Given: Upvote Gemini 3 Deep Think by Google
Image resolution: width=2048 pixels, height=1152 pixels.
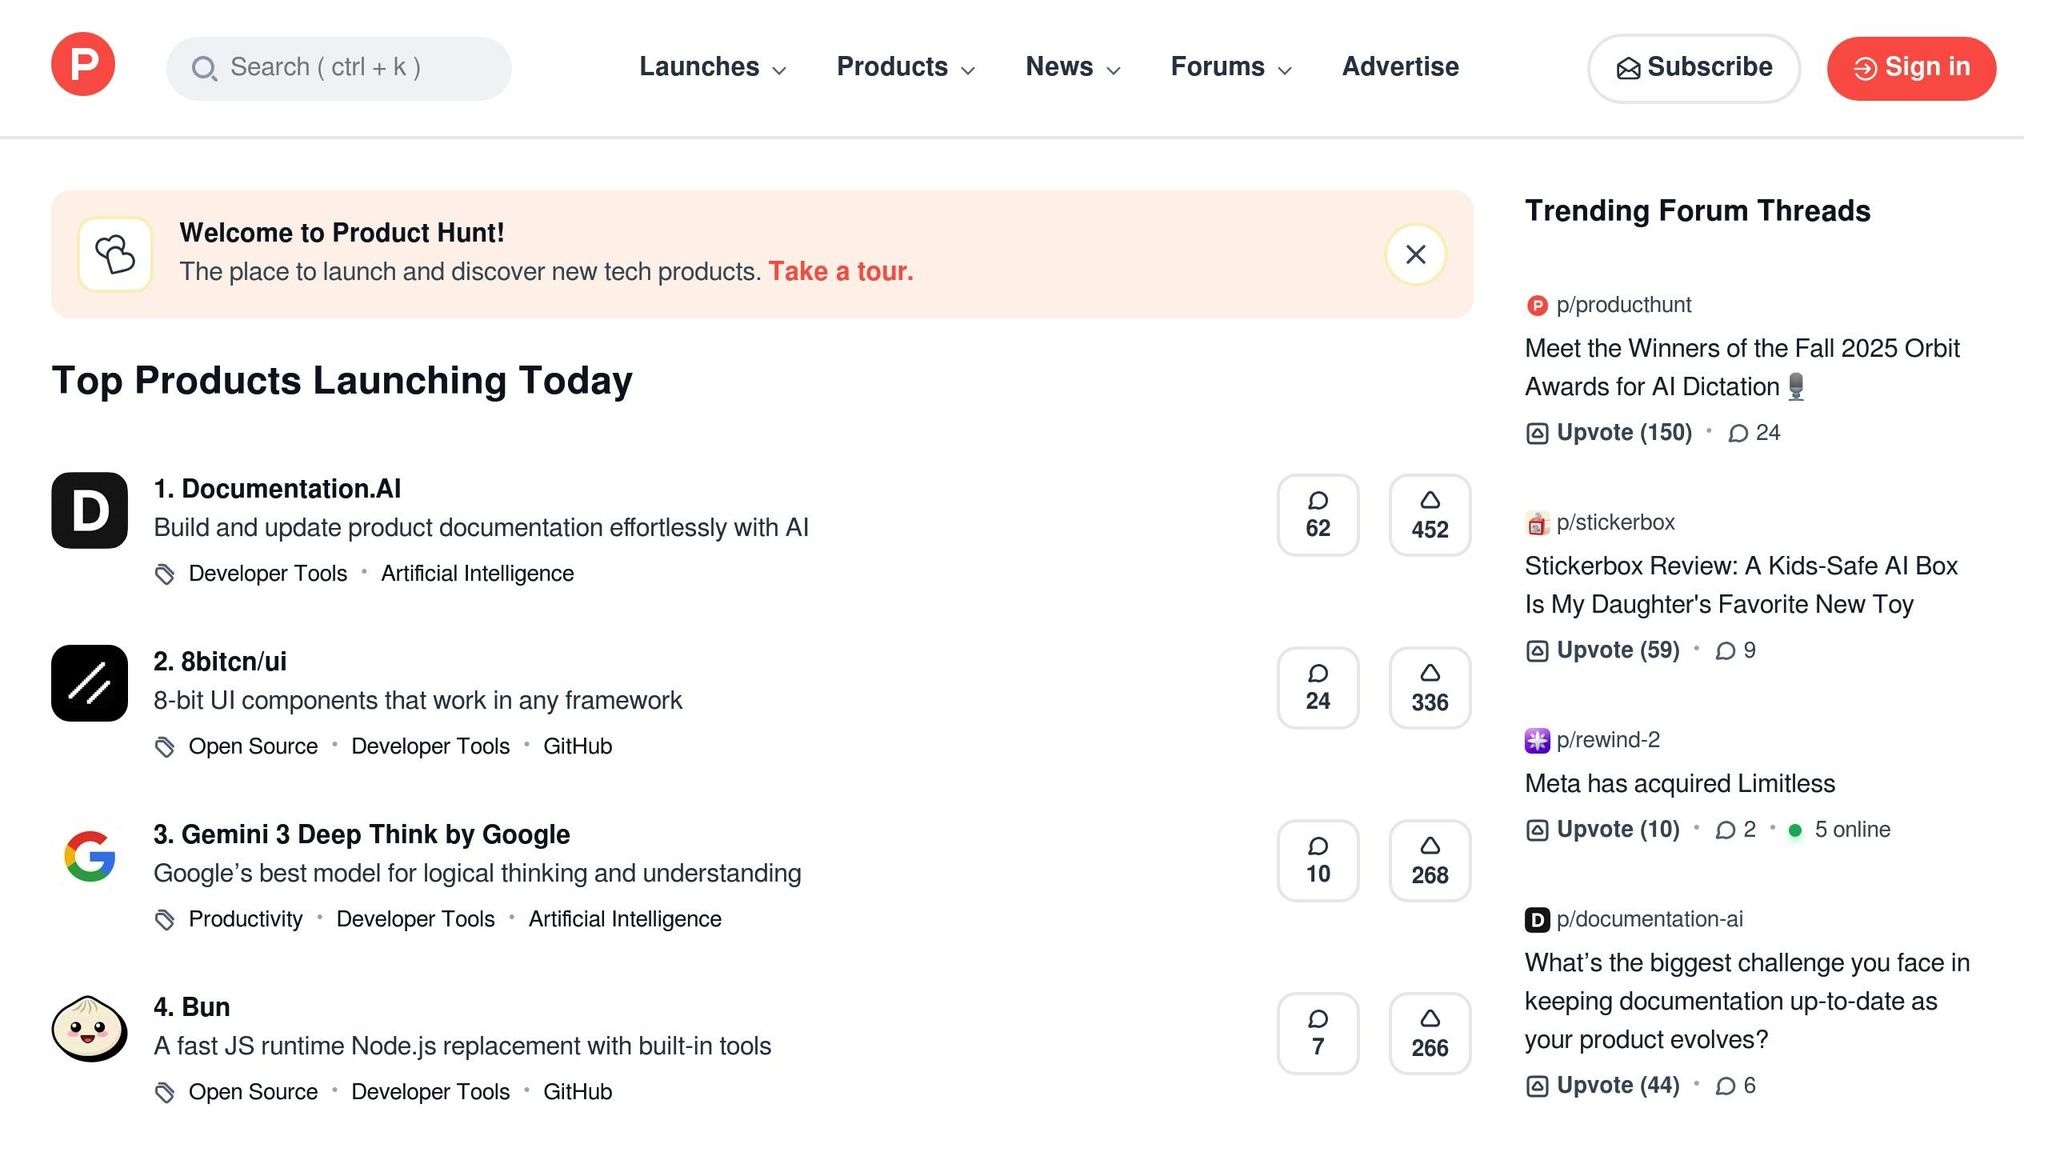Looking at the screenshot, I should click(x=1429, y=860).
